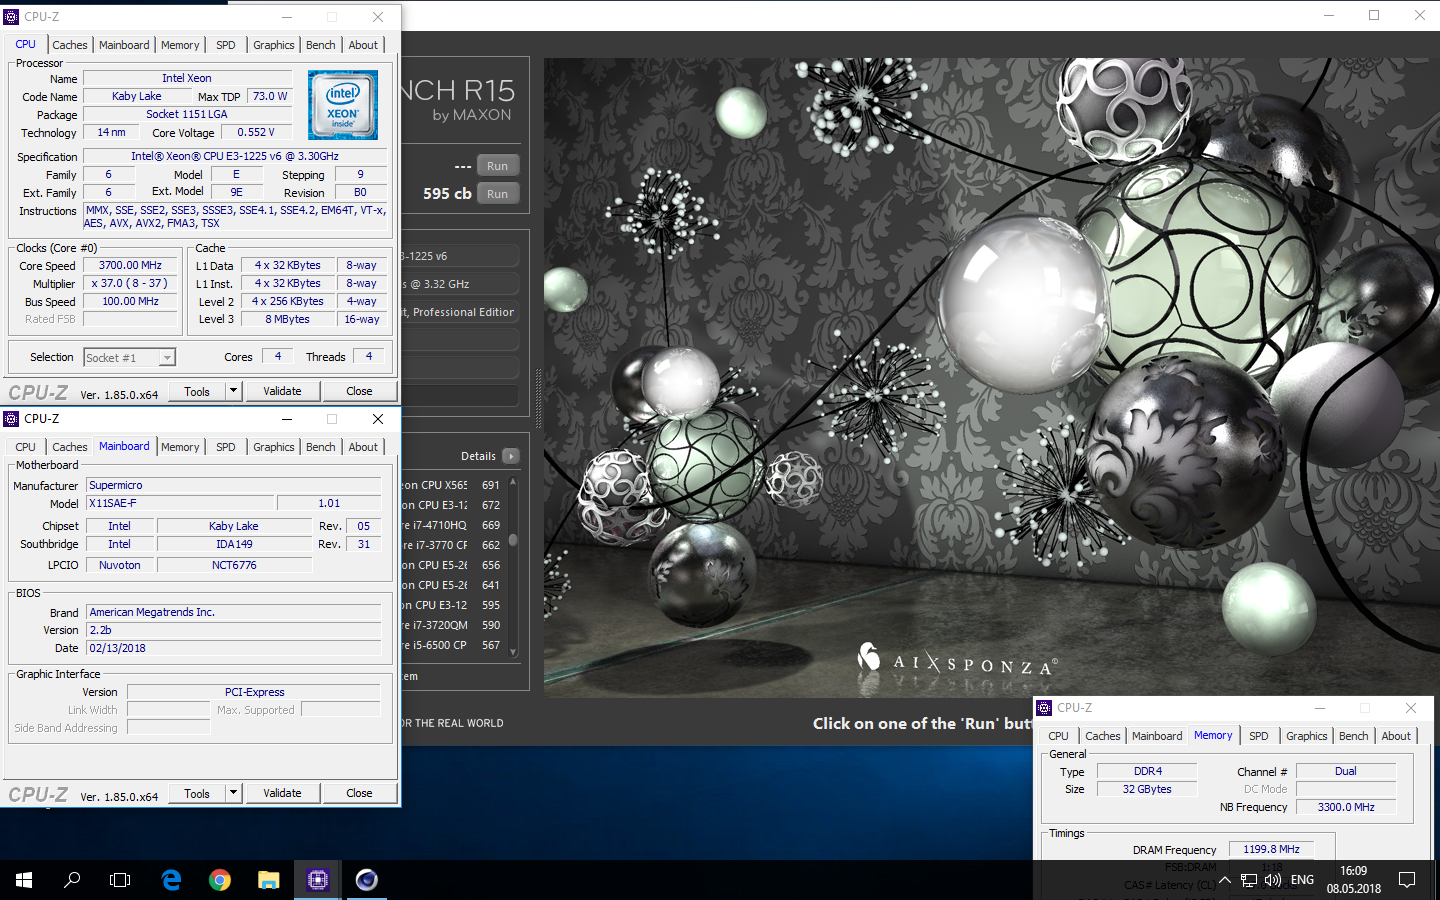Select ranking entry i7-3770 score 662
The width and height of the screenshot is (1440, 900).
click(452, 545)
